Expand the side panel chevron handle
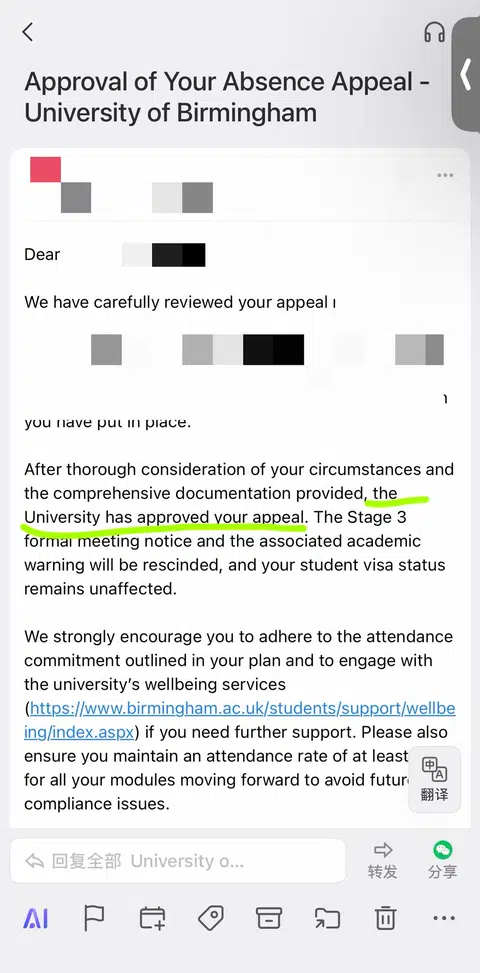 [466, 74]
